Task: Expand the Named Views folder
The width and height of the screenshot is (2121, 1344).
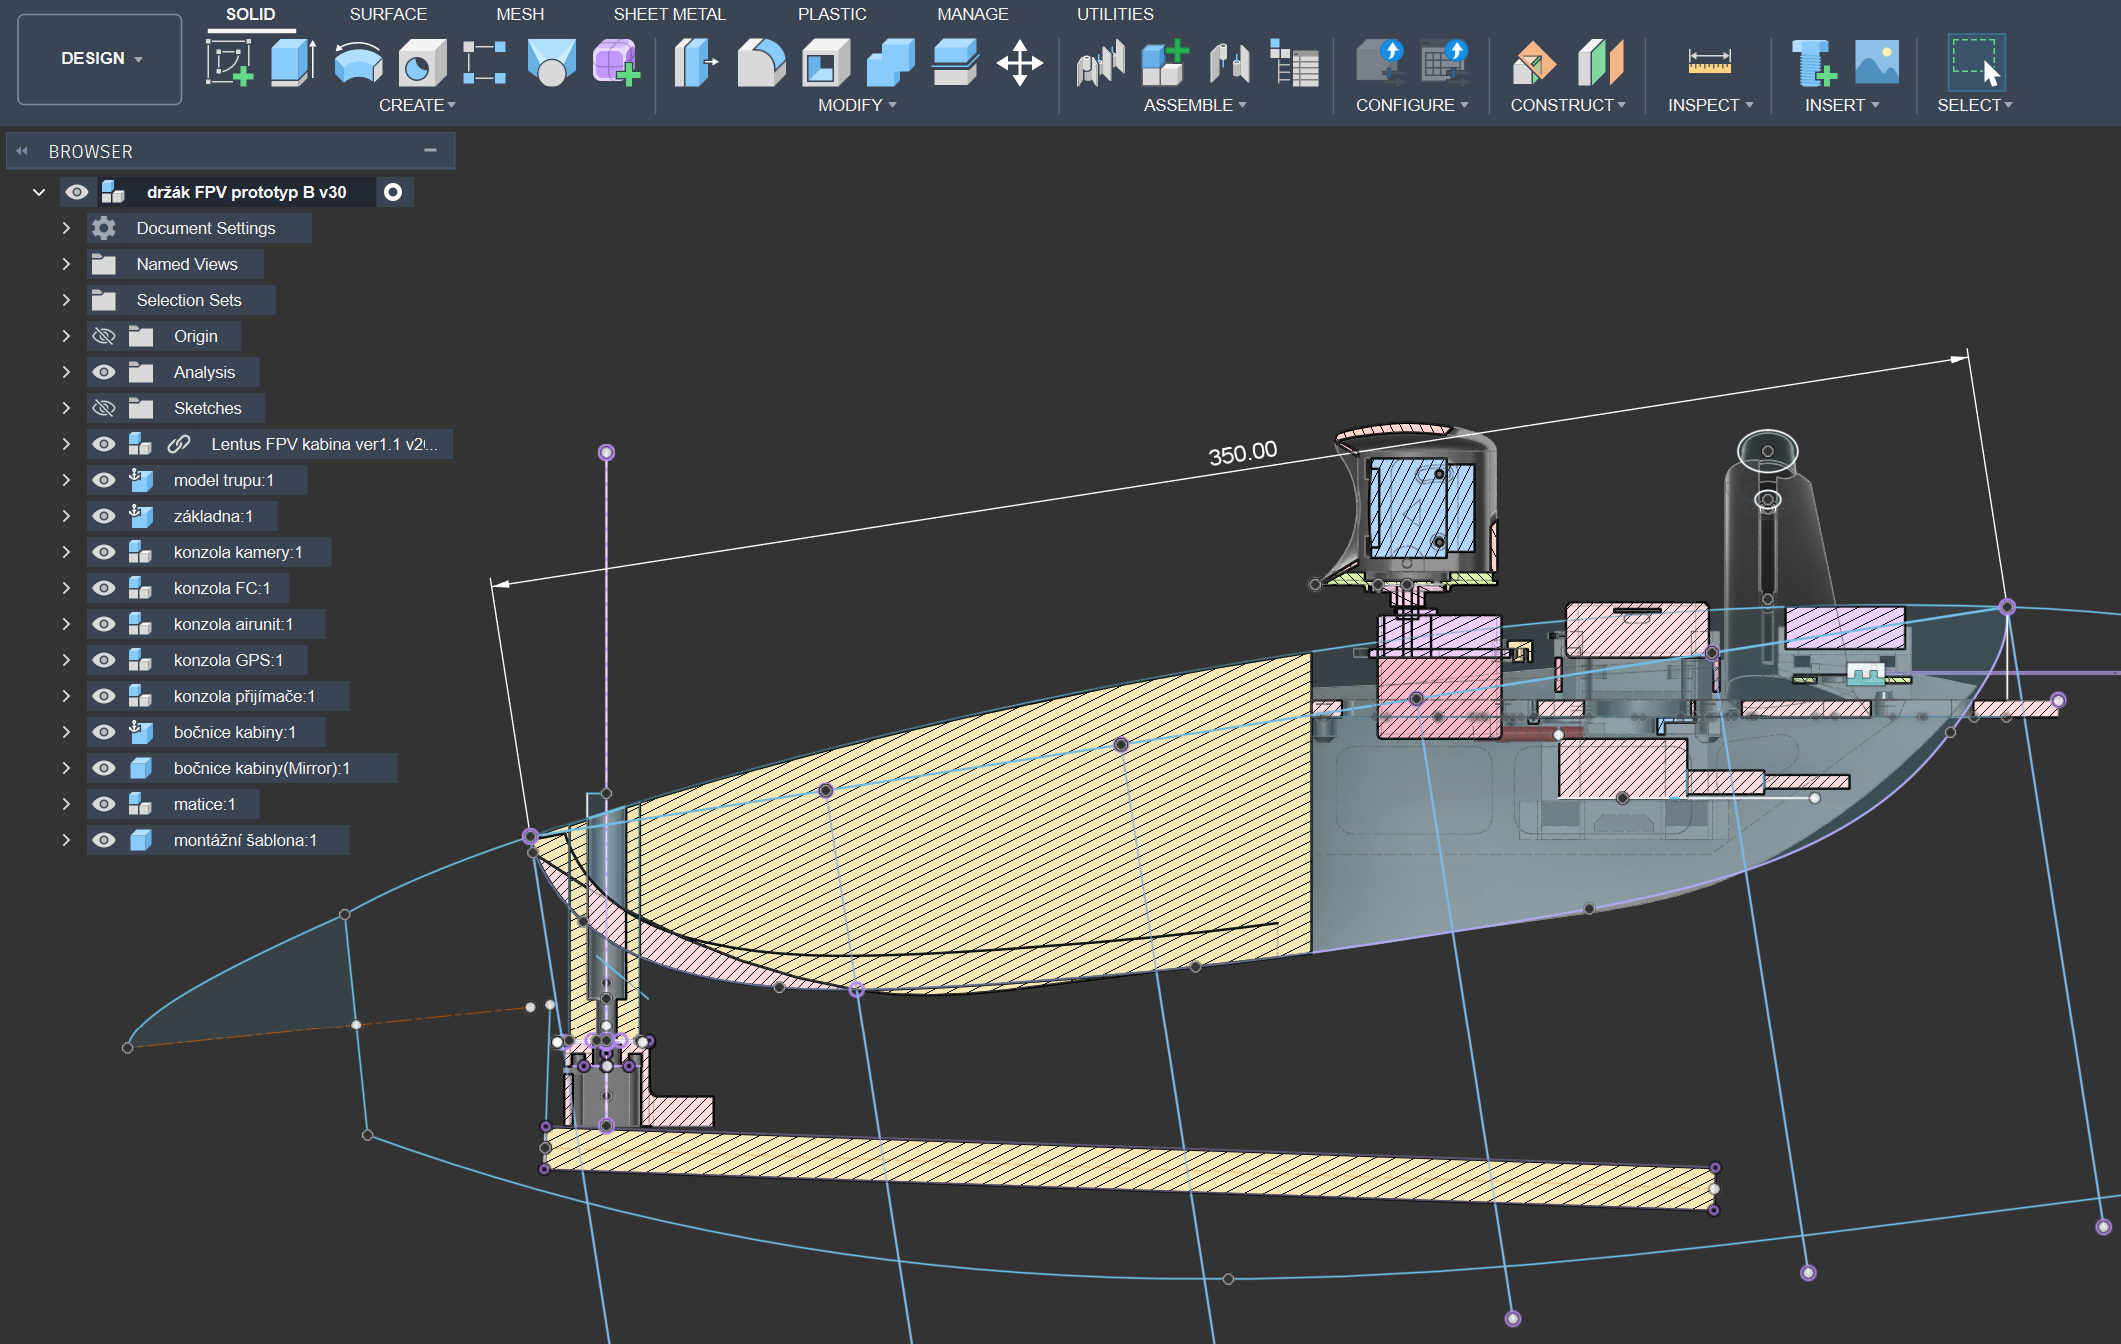Action: [x=66, y=264]
